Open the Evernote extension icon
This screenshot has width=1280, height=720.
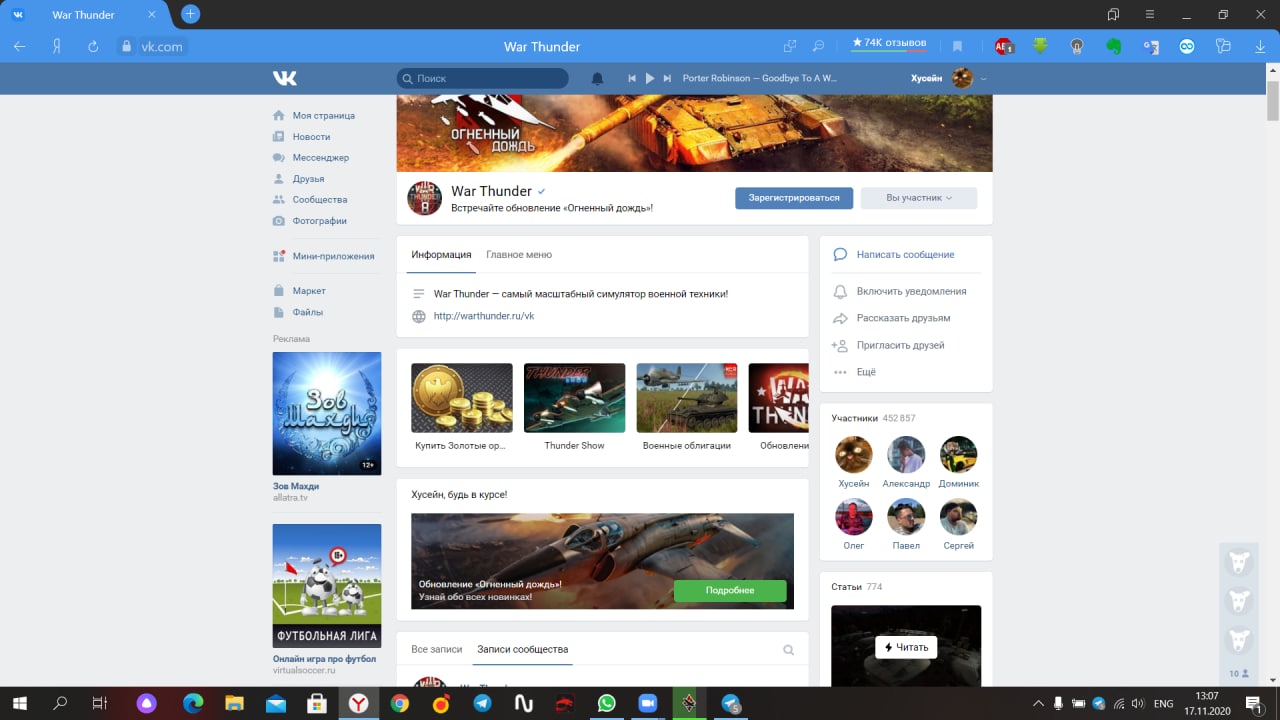(x=1113, y=46)
